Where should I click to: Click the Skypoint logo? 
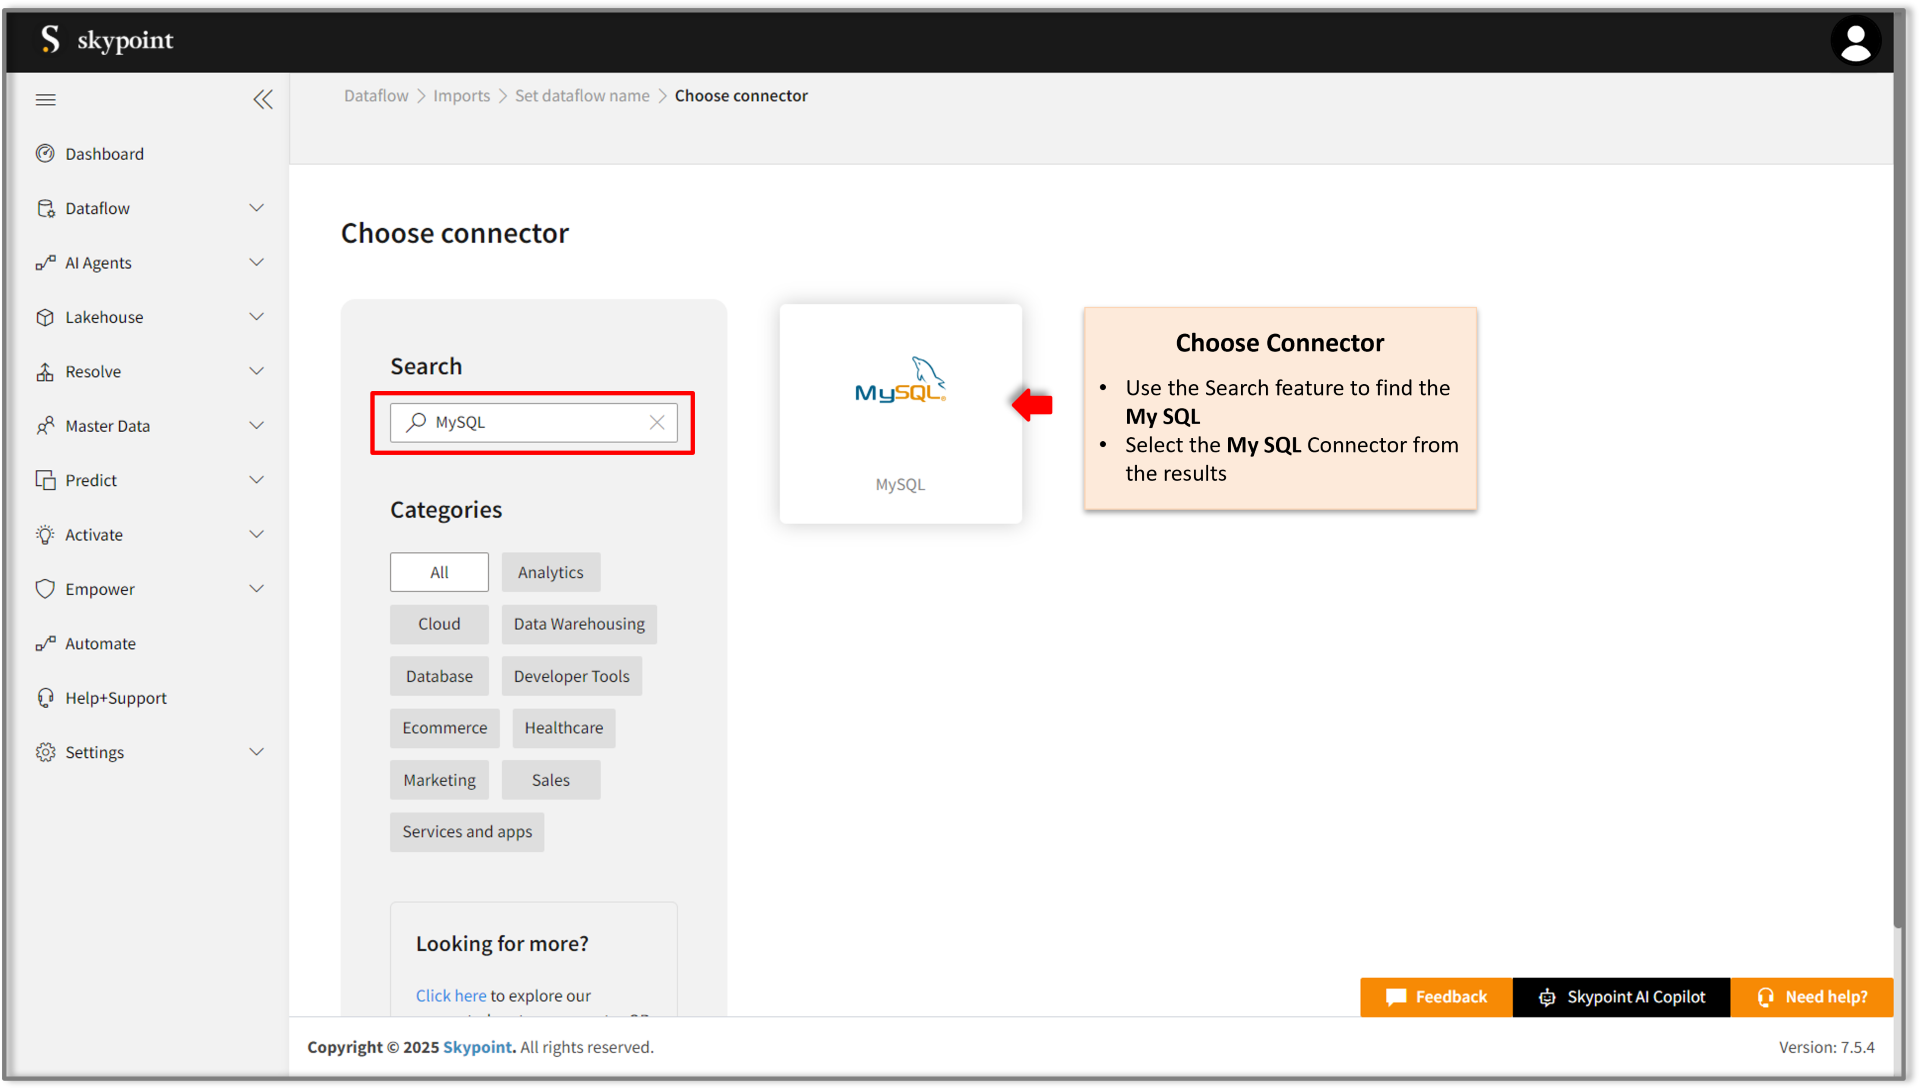pyautogui.click(x=107, y=40)
